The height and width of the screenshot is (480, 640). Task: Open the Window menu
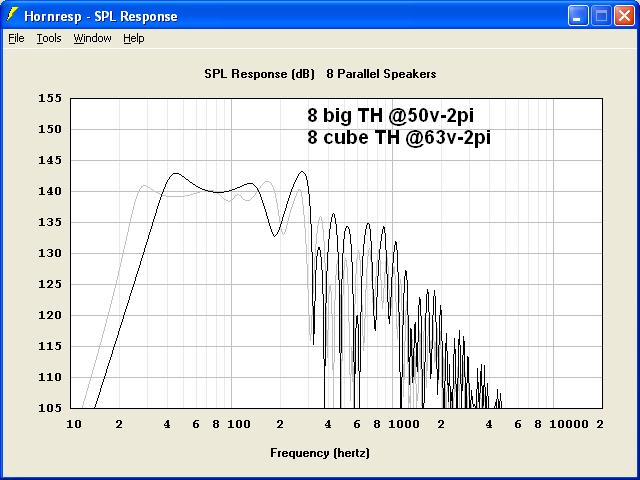pos(92,38)
